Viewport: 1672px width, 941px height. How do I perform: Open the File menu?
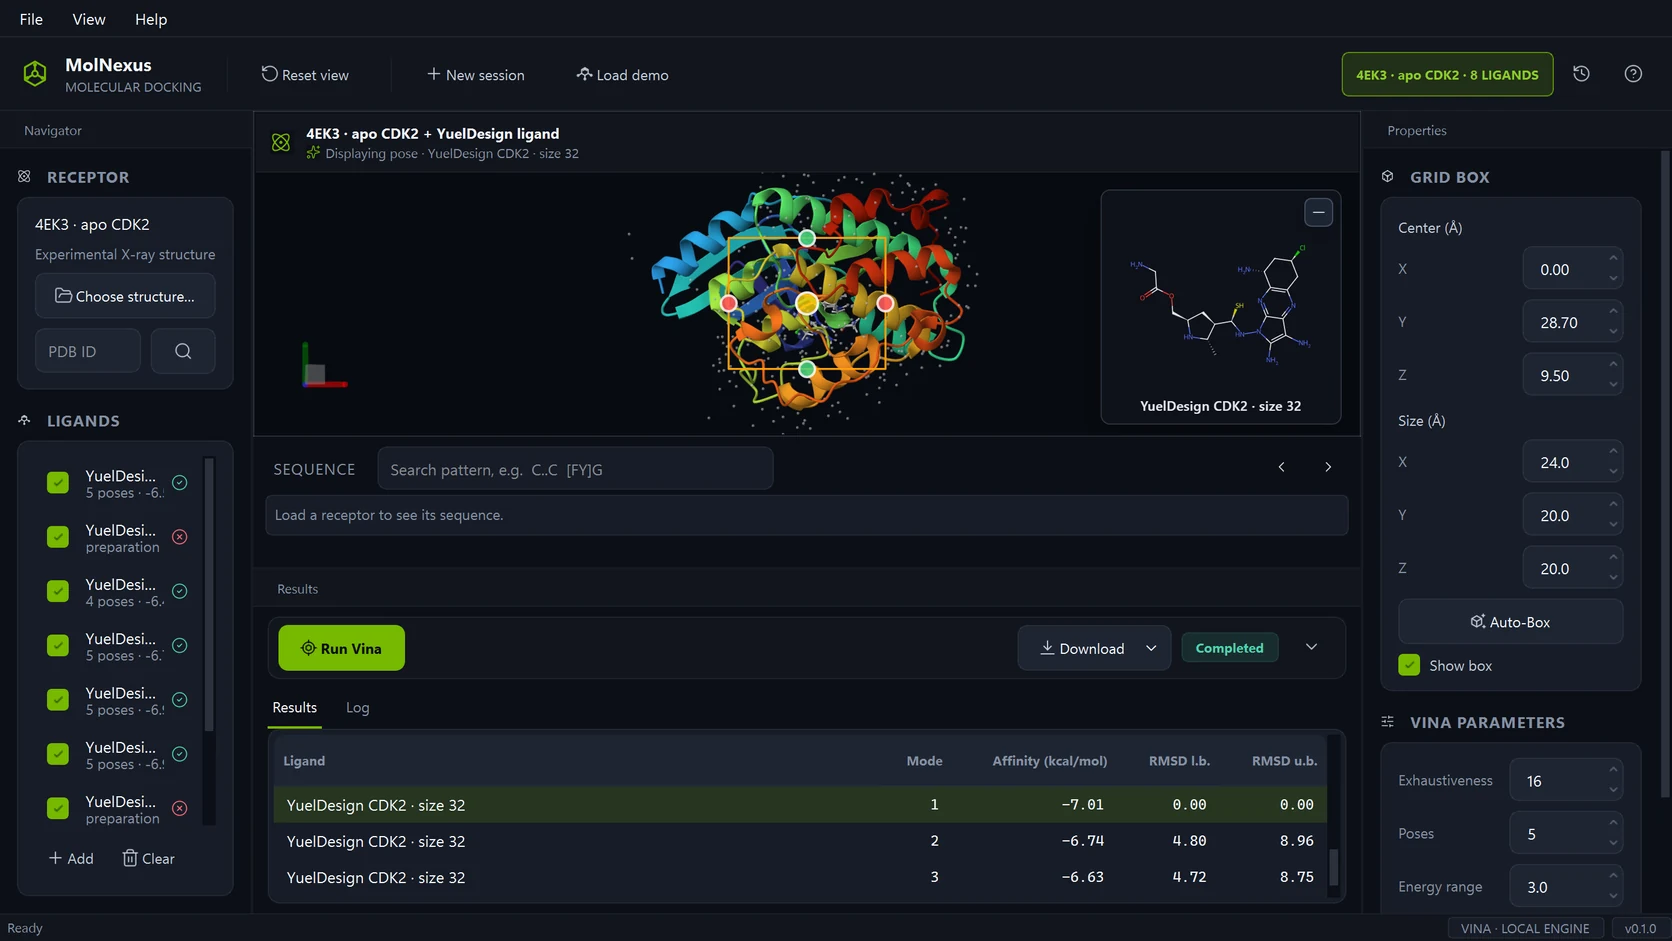coord(31,19)
